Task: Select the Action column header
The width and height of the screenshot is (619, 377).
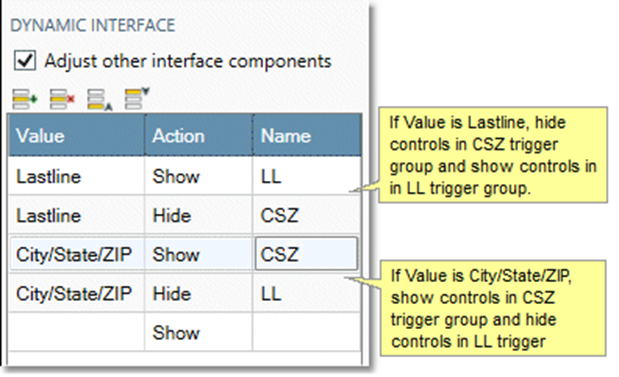Action: pos(199,135)
